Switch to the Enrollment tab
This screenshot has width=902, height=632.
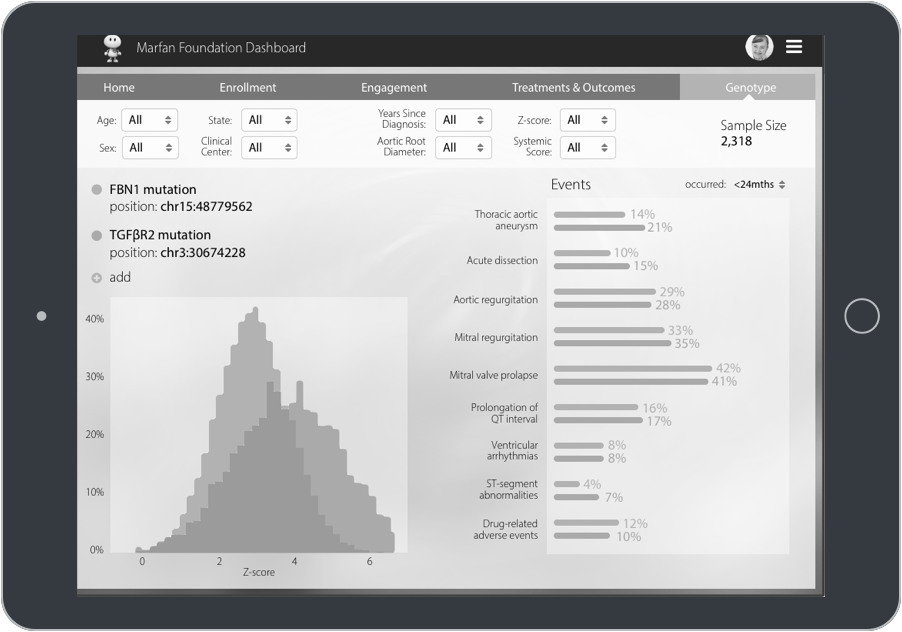pos(248,88)
